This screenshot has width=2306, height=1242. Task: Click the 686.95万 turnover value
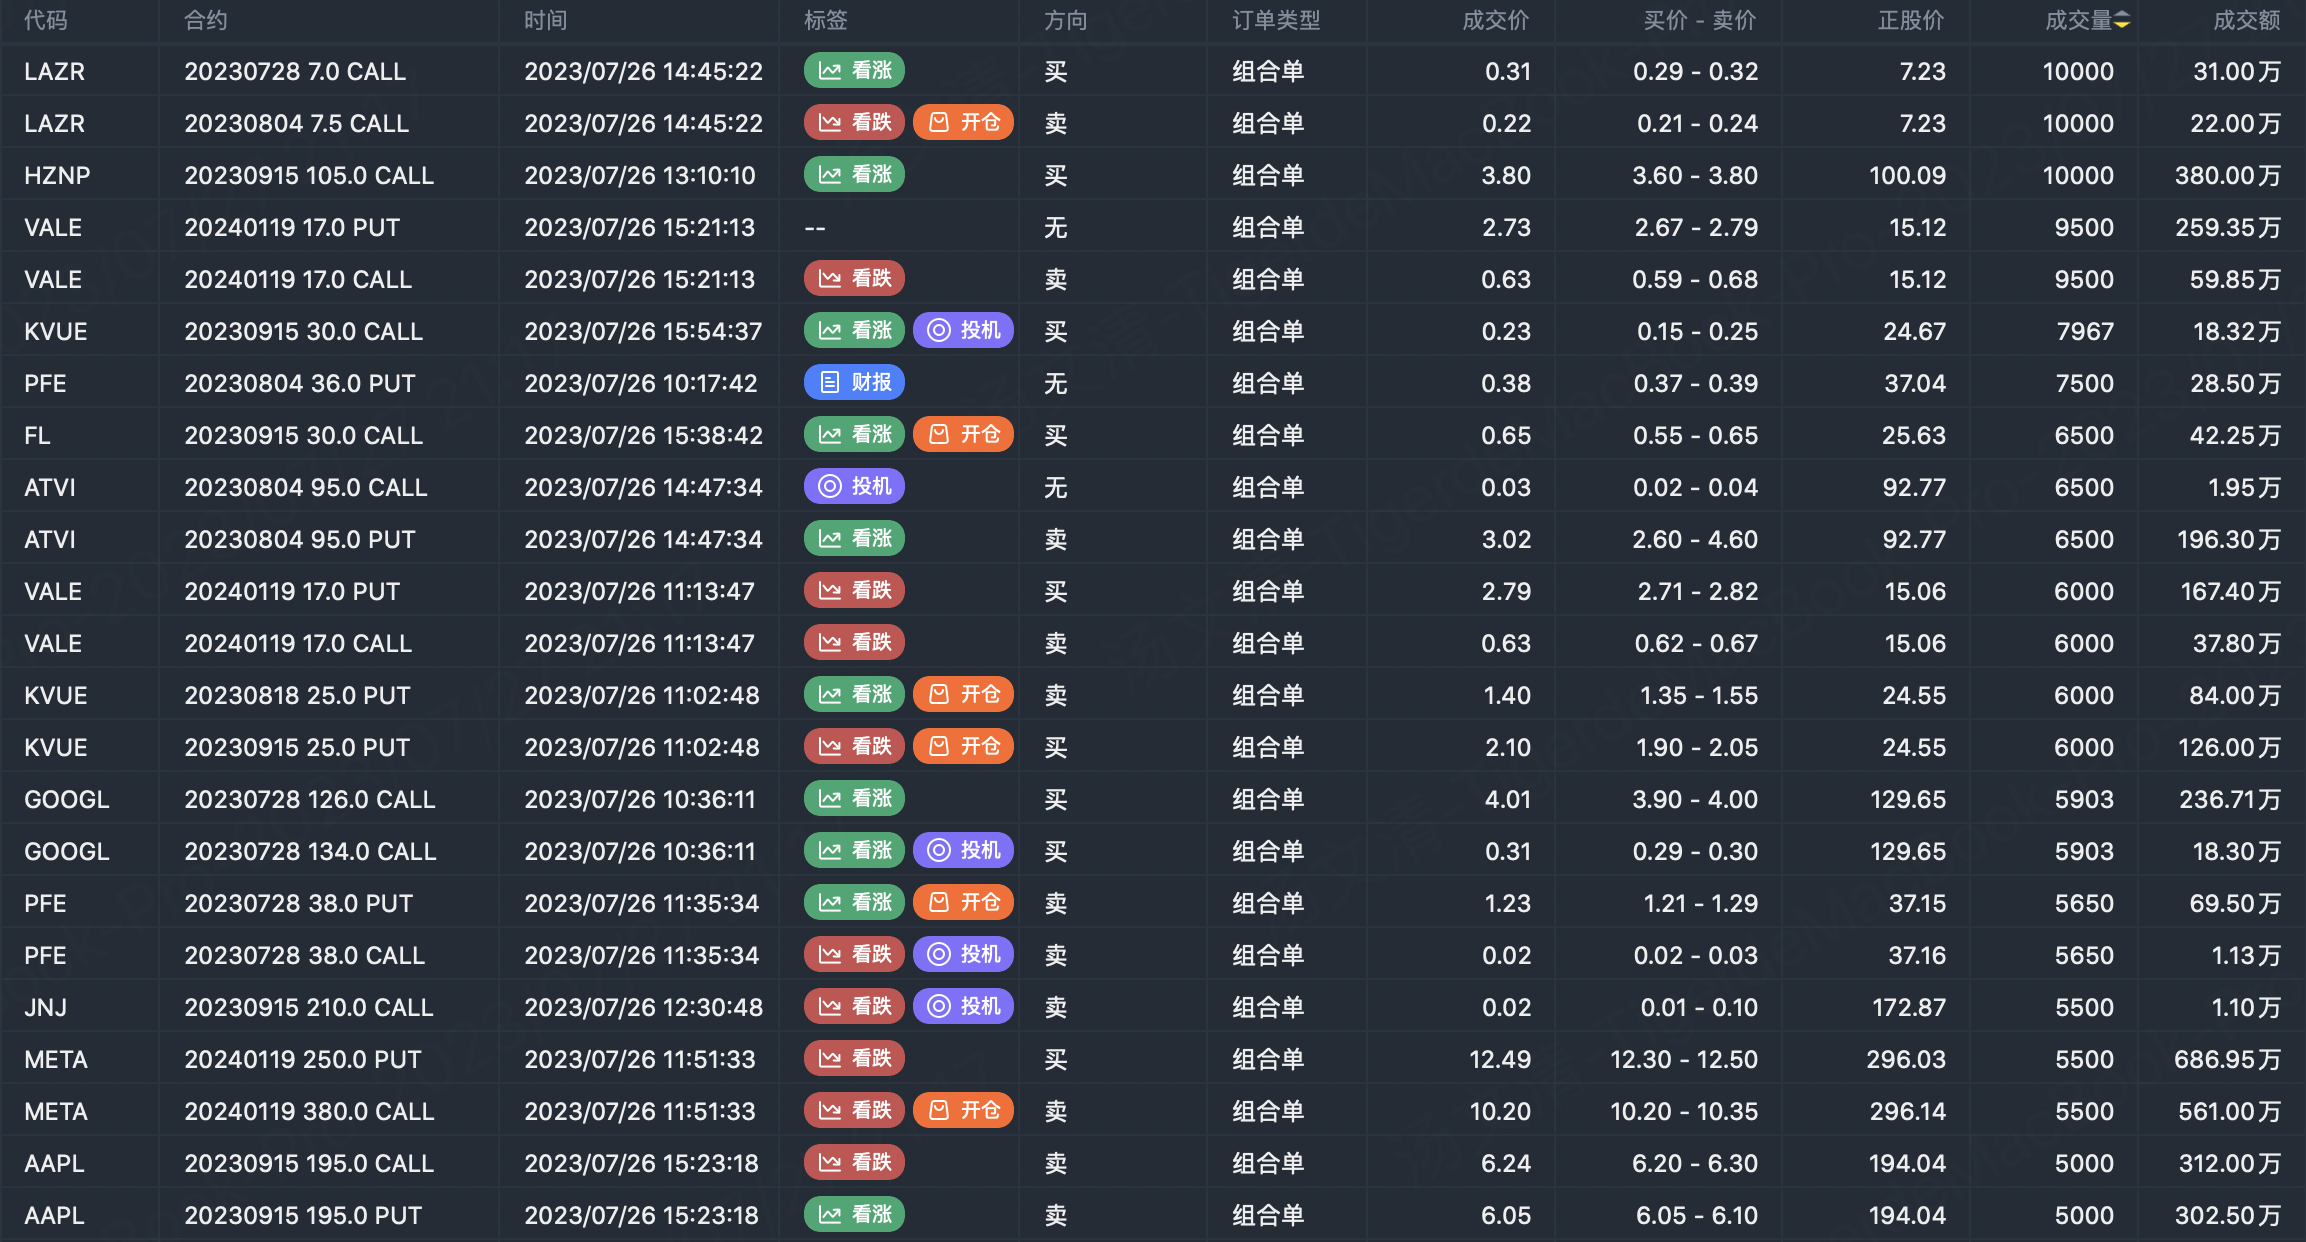tap(2228, 1059)
